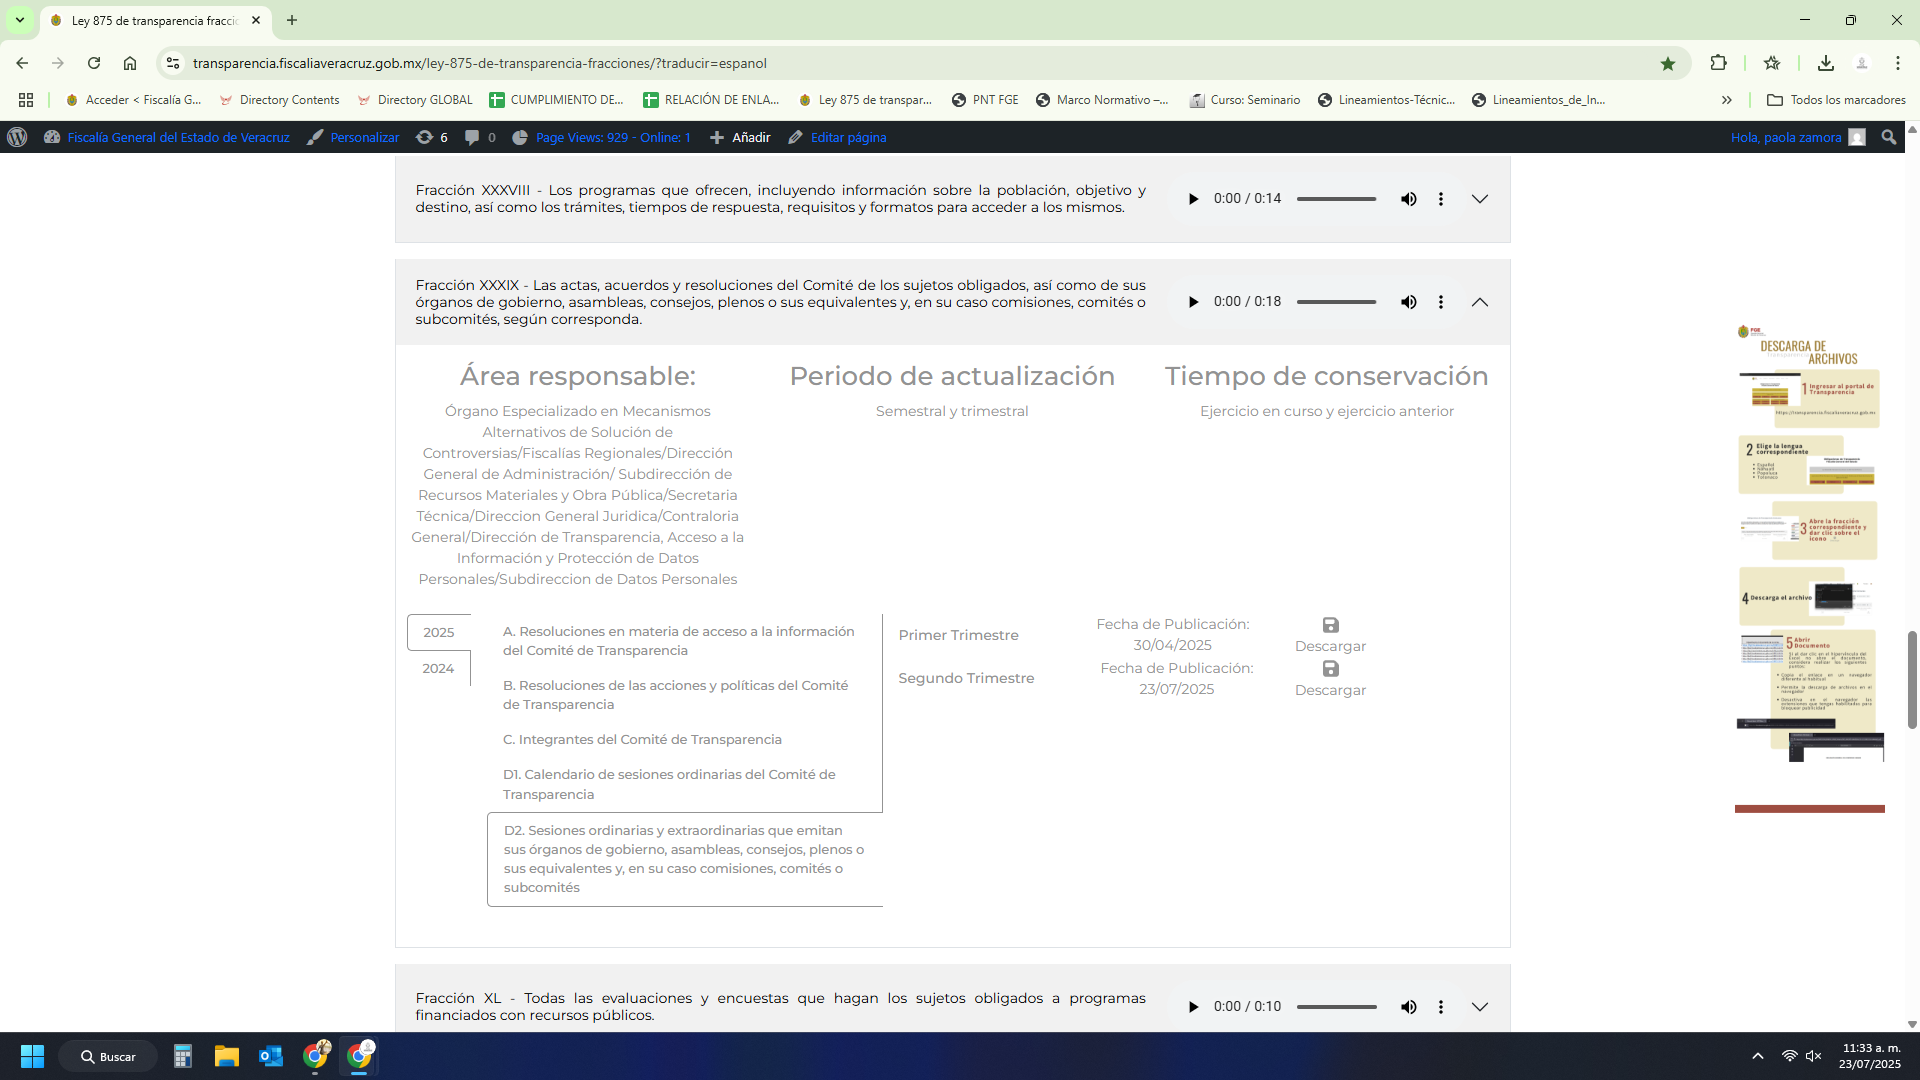Viewport: 1920px width, 1080px height.
Task: Click the save icon for Segundo Trimestre
Action: [1330, 669]
